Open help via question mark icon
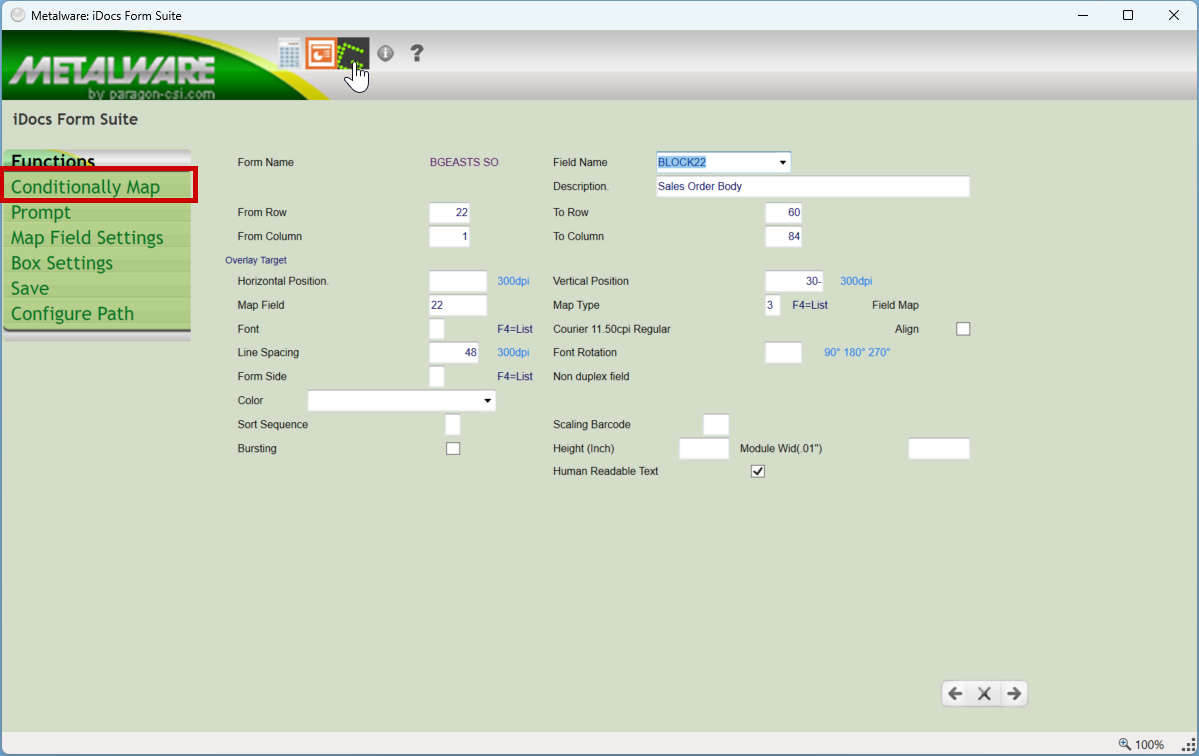 pyautogui.click(x=417, y=53)
